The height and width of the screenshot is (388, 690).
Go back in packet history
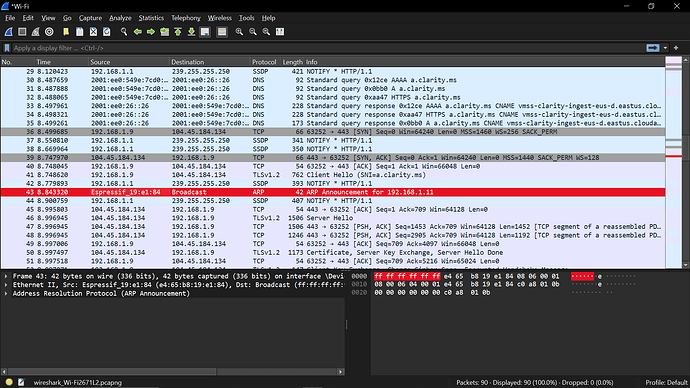click(x=138, y=32)
